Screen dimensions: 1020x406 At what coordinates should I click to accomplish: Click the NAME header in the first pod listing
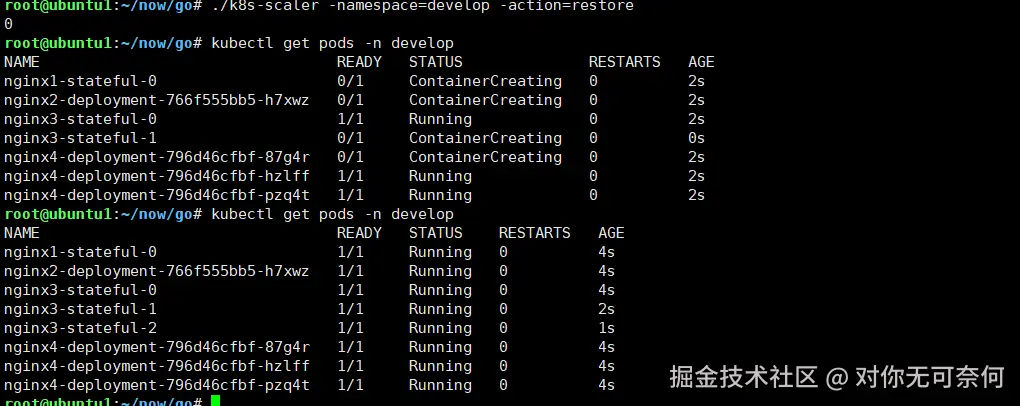[x=22, y=62]
